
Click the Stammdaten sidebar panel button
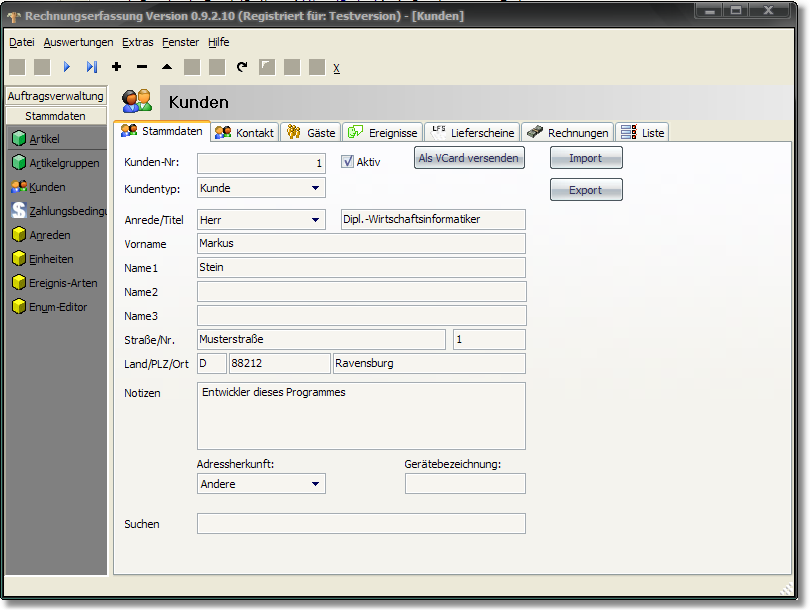pyautogui.click(x=56, y=116)
